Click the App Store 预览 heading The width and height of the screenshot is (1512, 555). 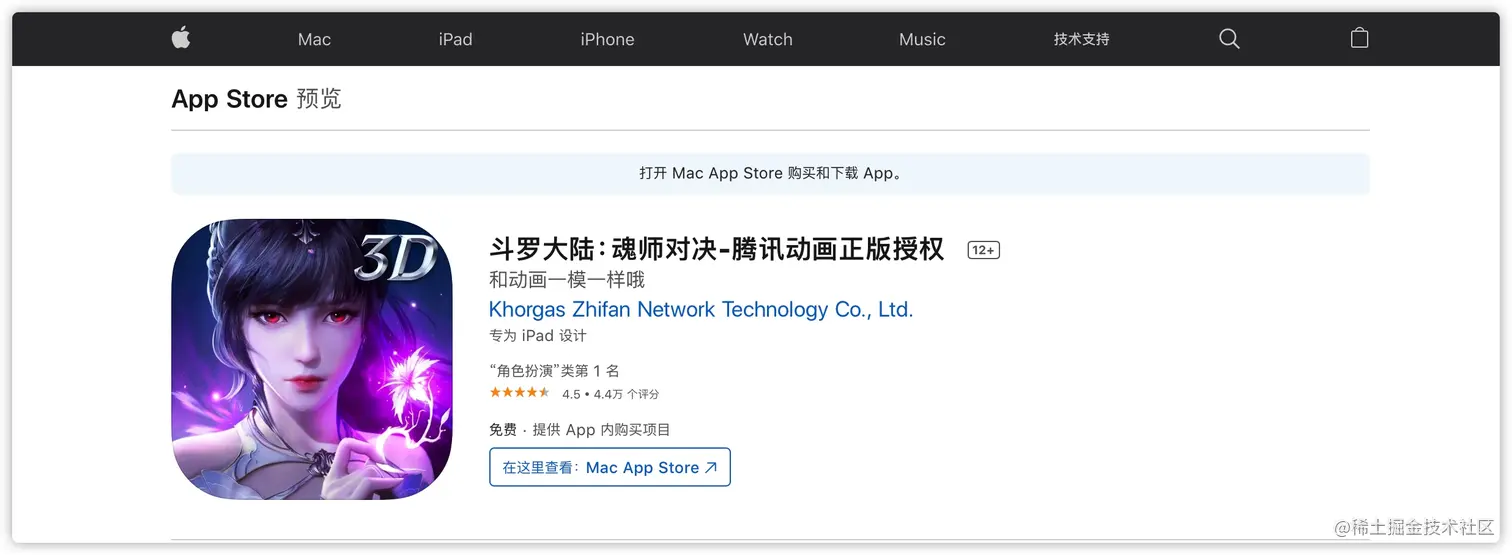256,99
